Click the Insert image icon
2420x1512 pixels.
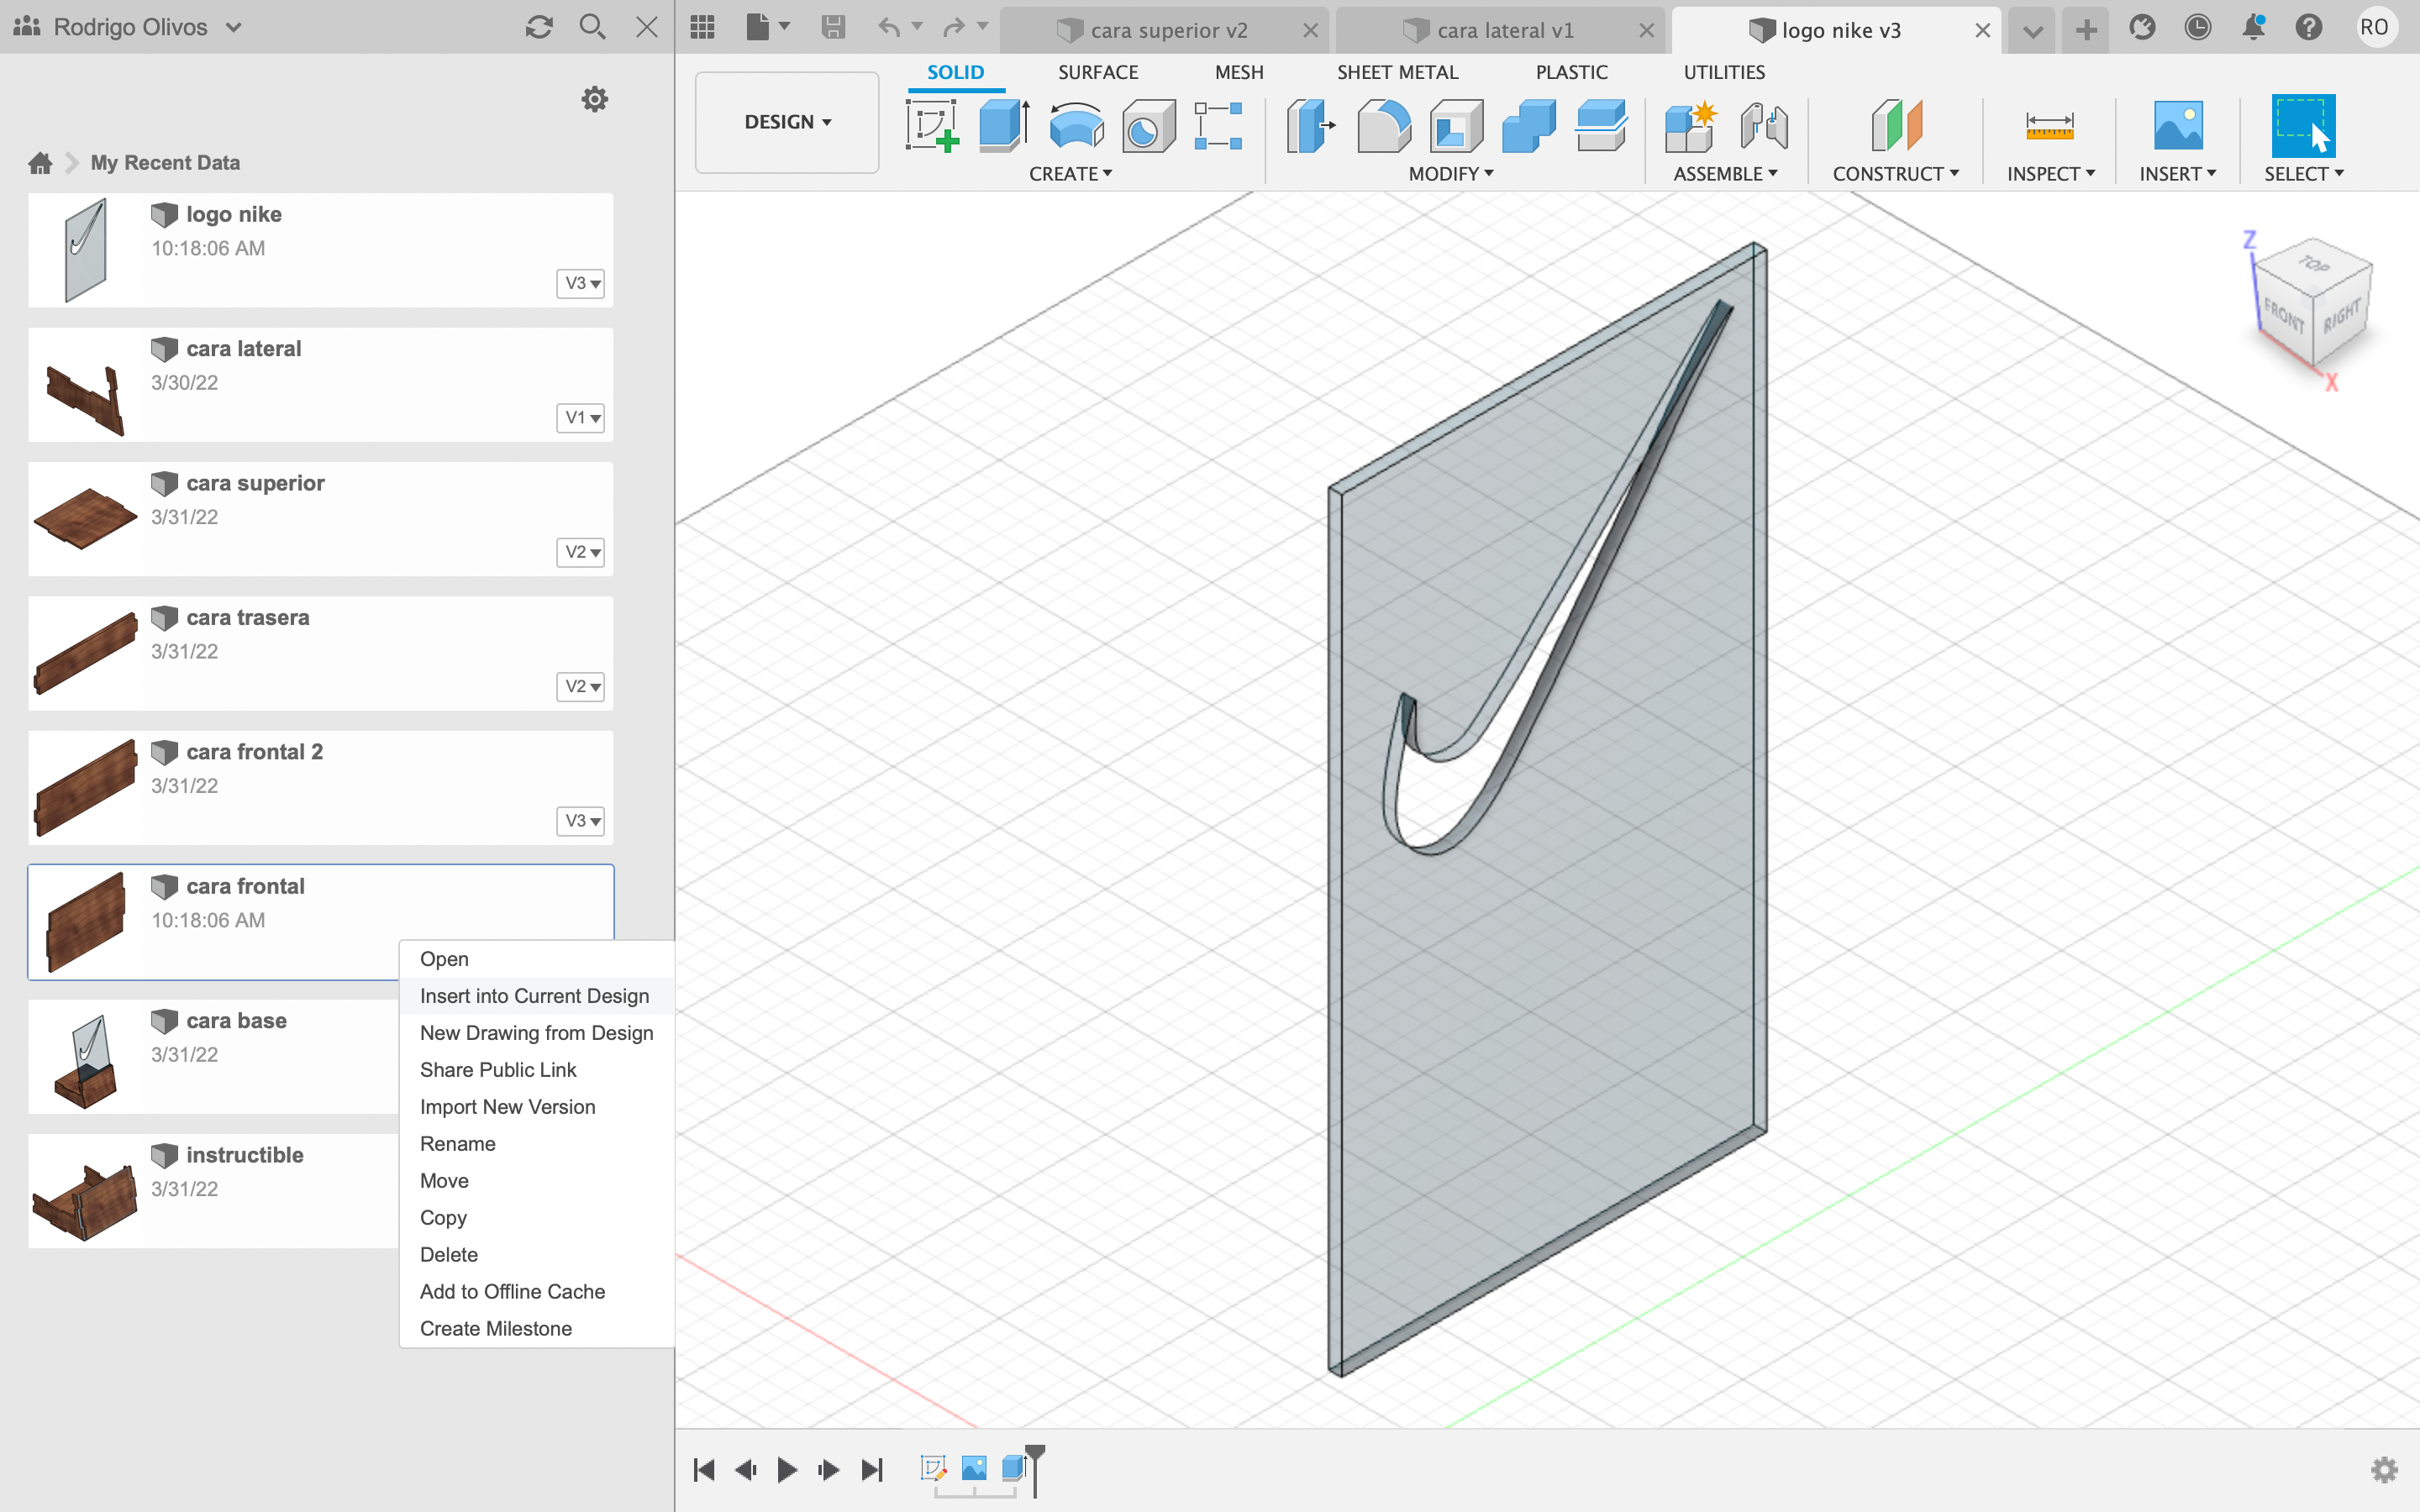[2177, 126]
